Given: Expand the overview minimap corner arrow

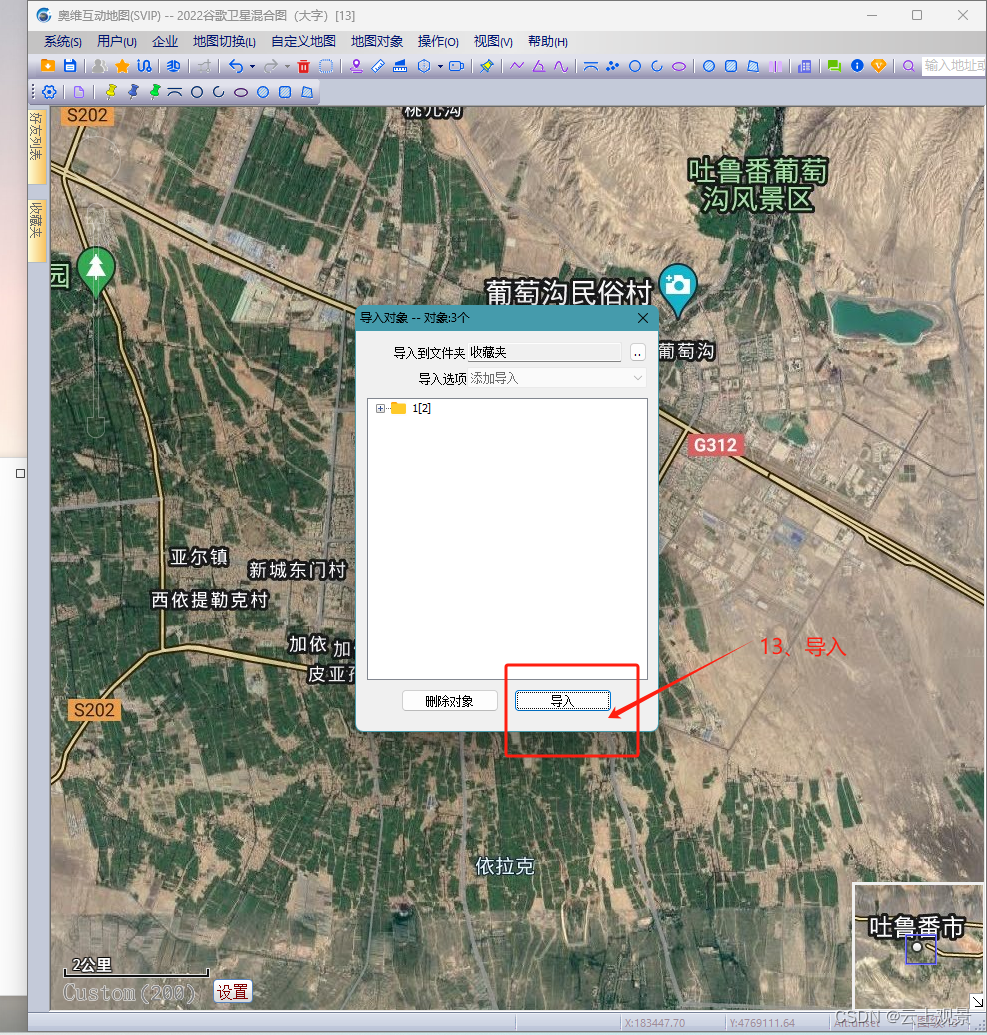Looking at the screenshot, I should [977, 1002].
